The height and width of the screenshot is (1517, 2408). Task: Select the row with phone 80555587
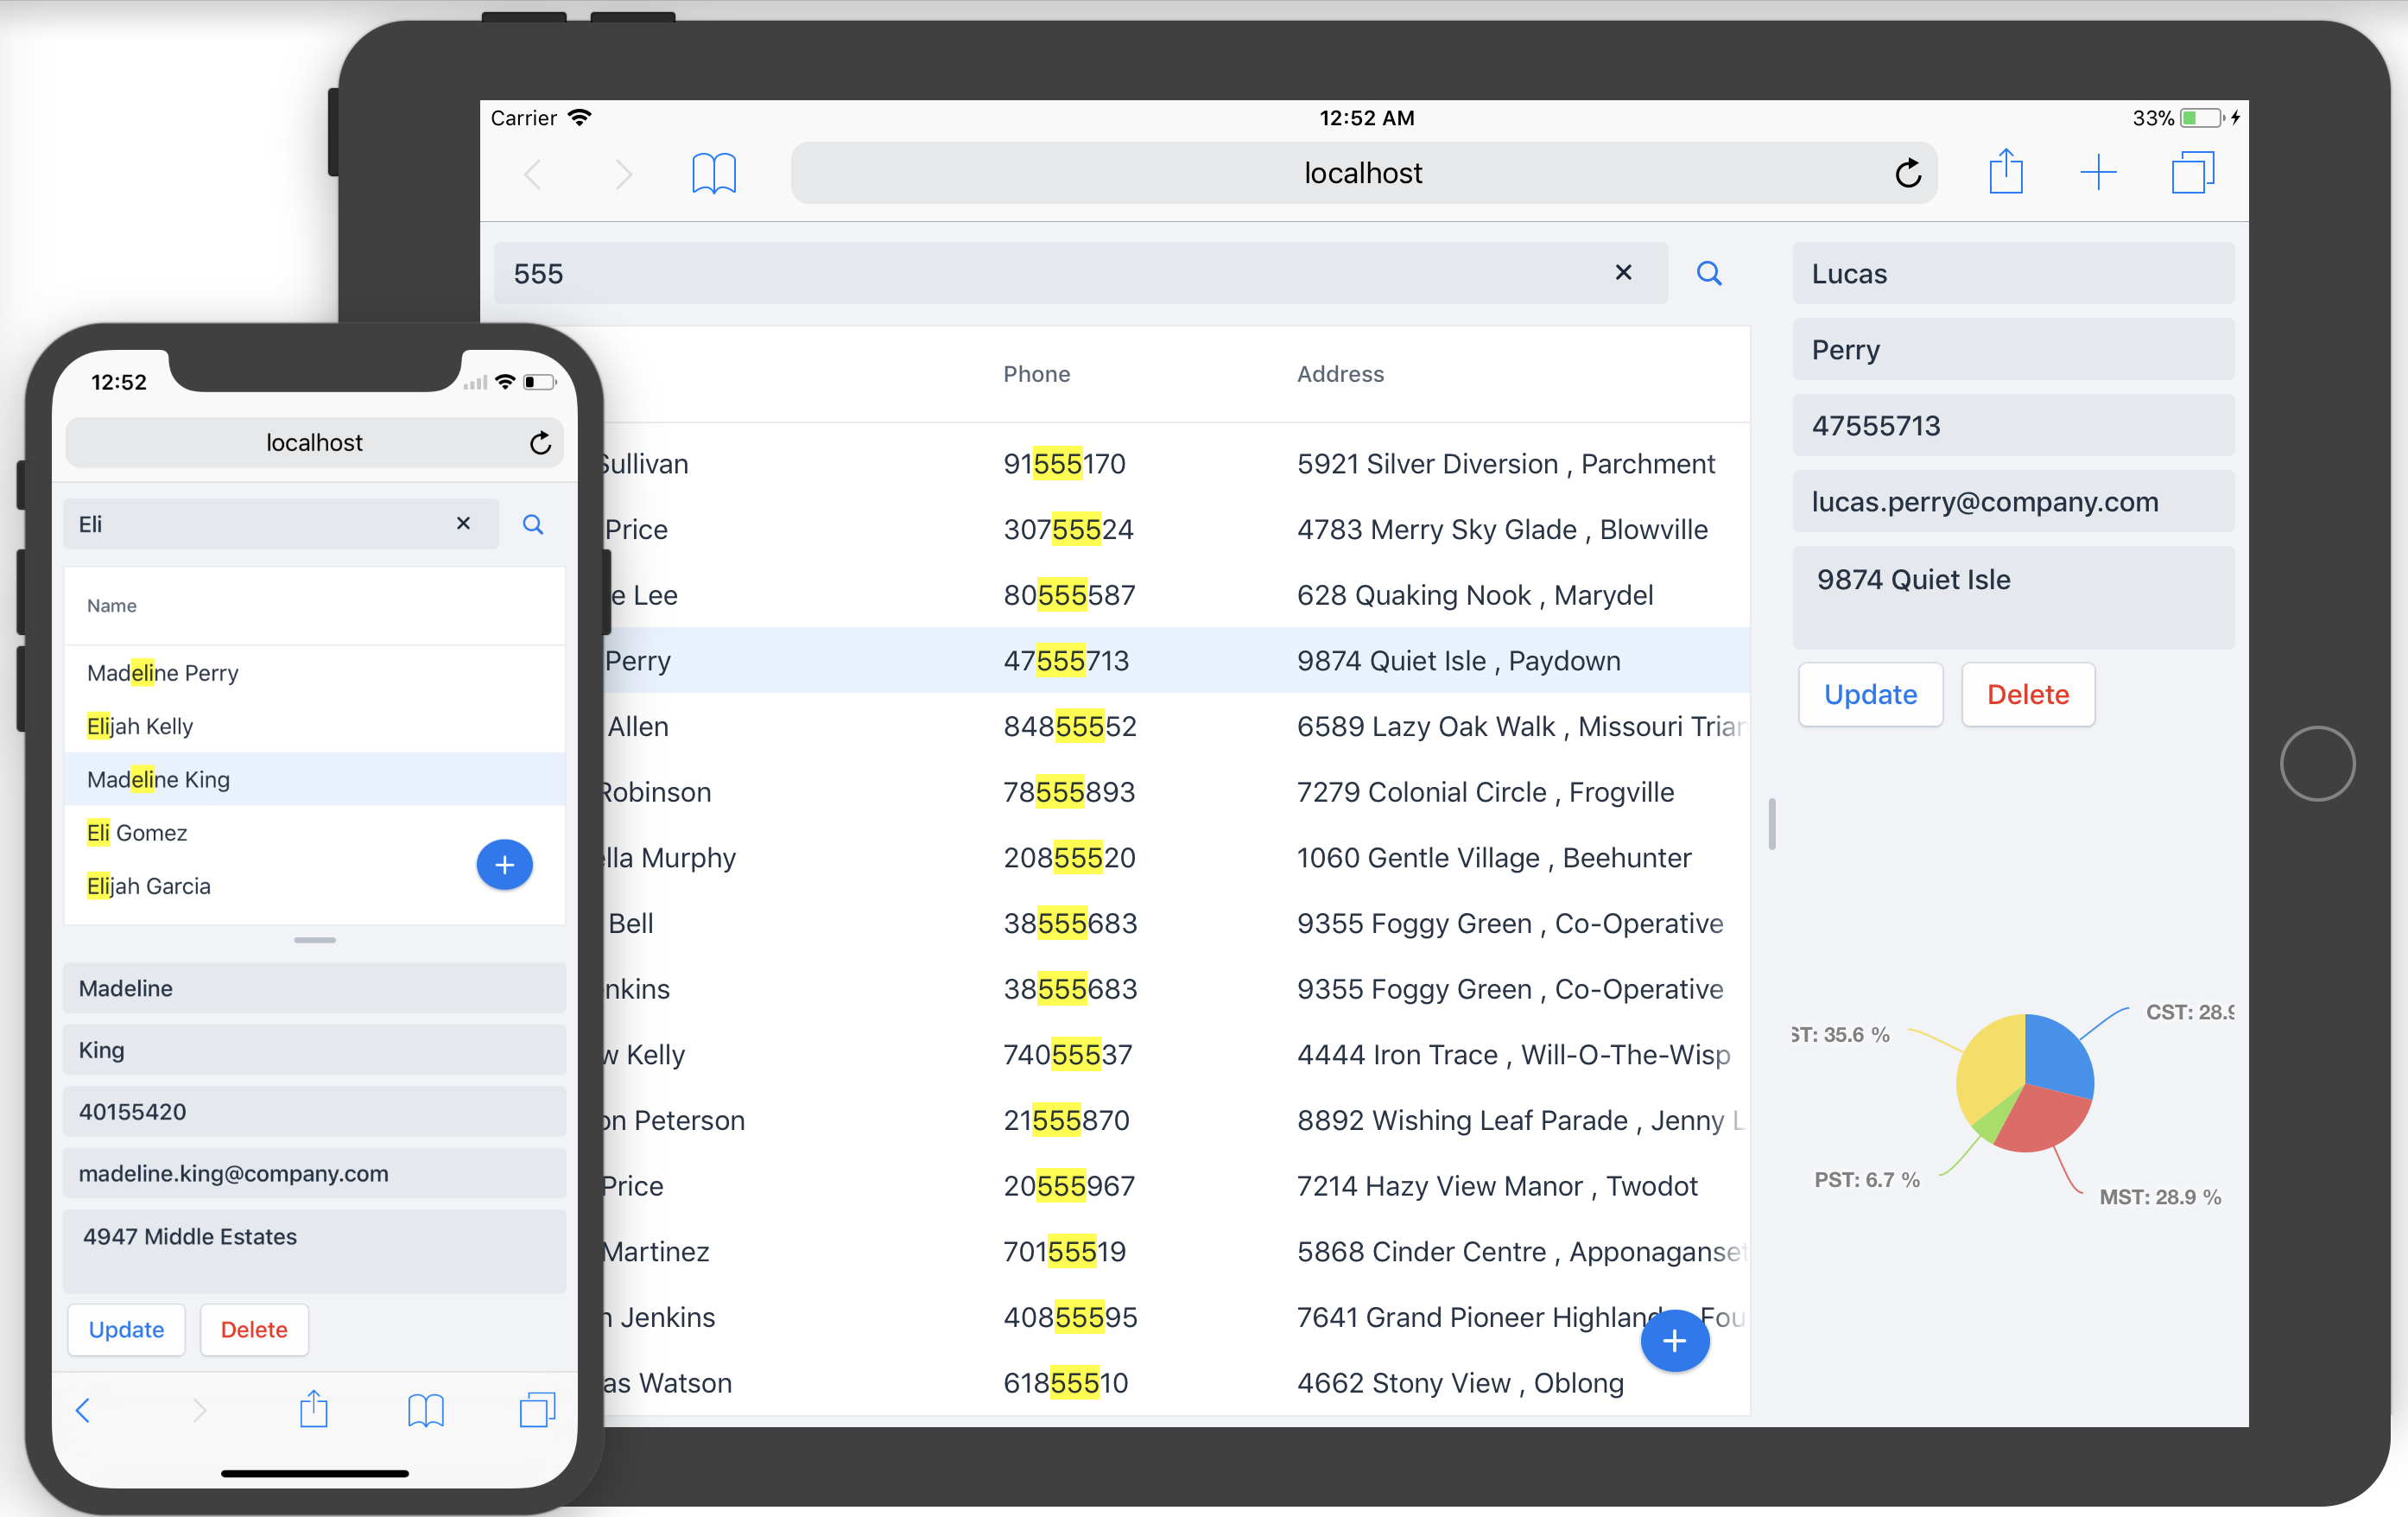pos(1069,595)
